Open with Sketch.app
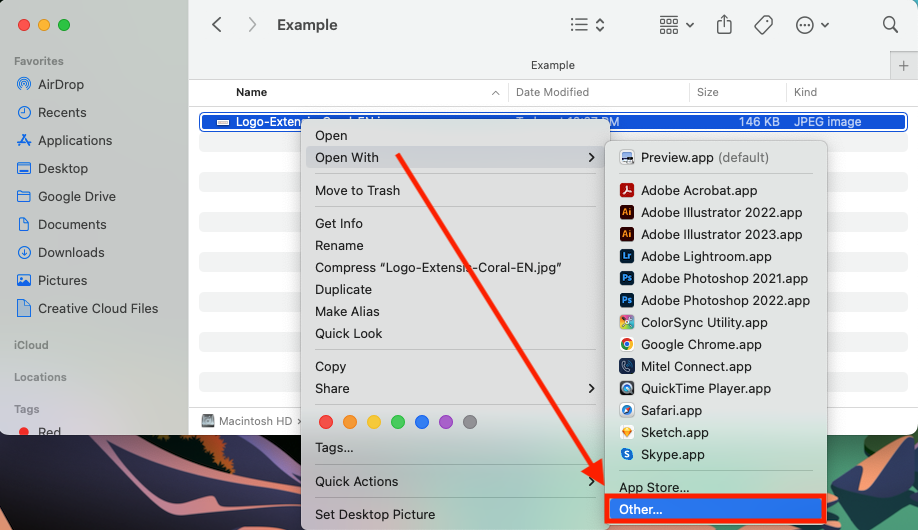Image resolution: width=918 pixels, height=530 pixels. click(x=674, y=432)
